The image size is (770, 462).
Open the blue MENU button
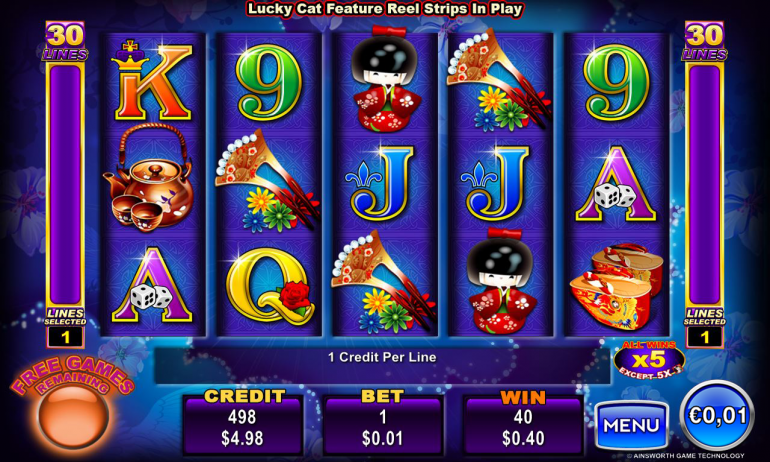click(x=632, y=425)
